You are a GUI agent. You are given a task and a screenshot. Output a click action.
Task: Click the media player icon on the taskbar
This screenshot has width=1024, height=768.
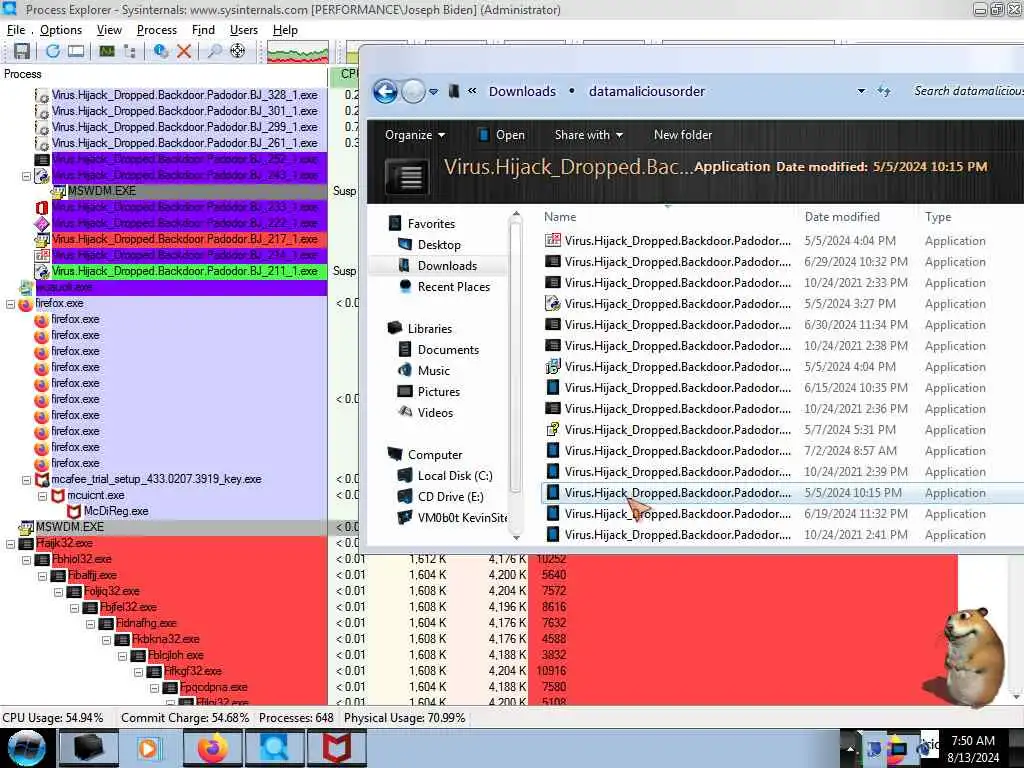148,748
